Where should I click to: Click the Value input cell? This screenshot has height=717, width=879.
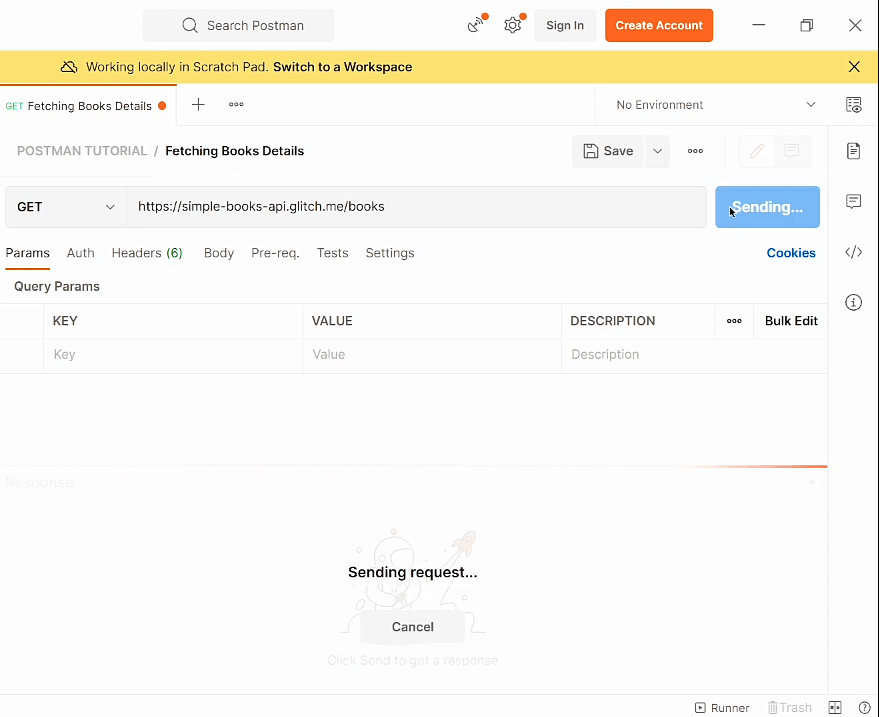pyautogui.click(x=432, y=355)
